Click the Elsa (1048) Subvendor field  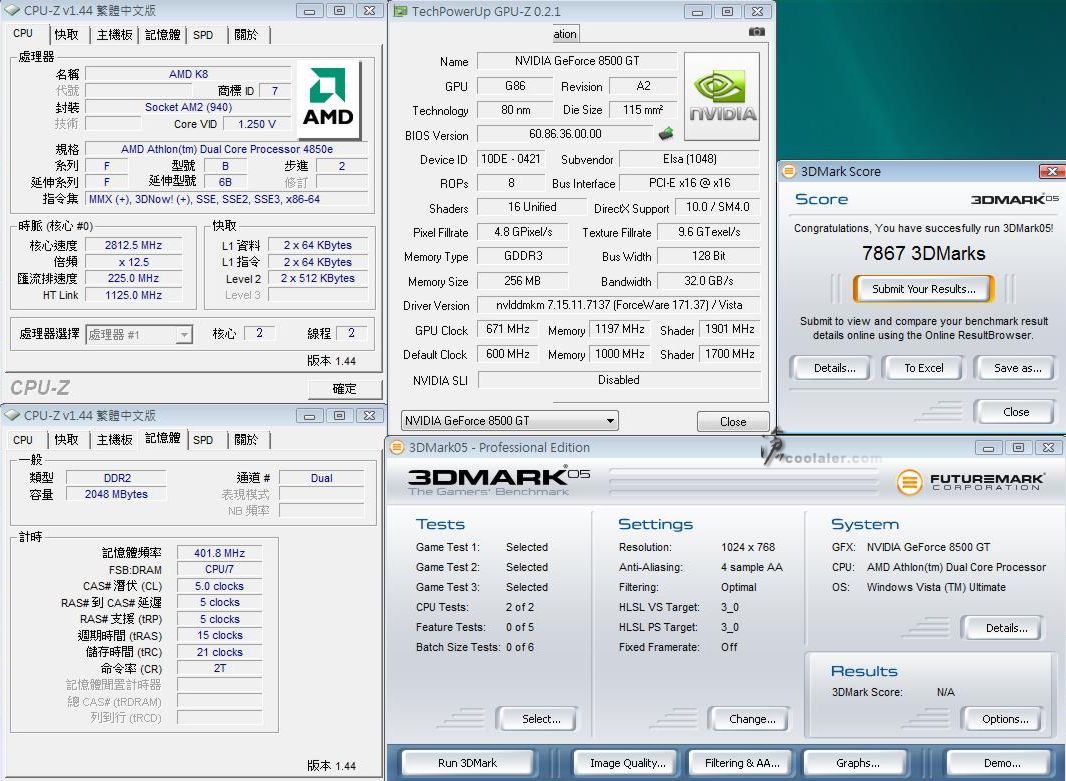click(x=689, y=159)
